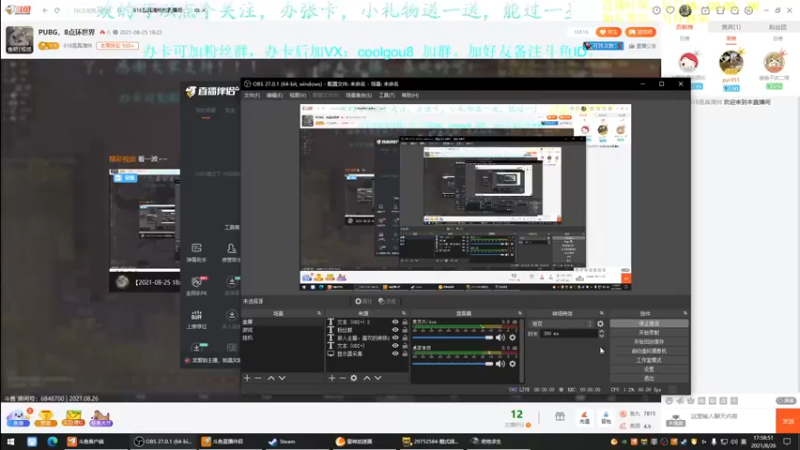Open the 场景集合(S) menu in OBS
This screenshot has height=450, width=800.
(x=359, y=95)
